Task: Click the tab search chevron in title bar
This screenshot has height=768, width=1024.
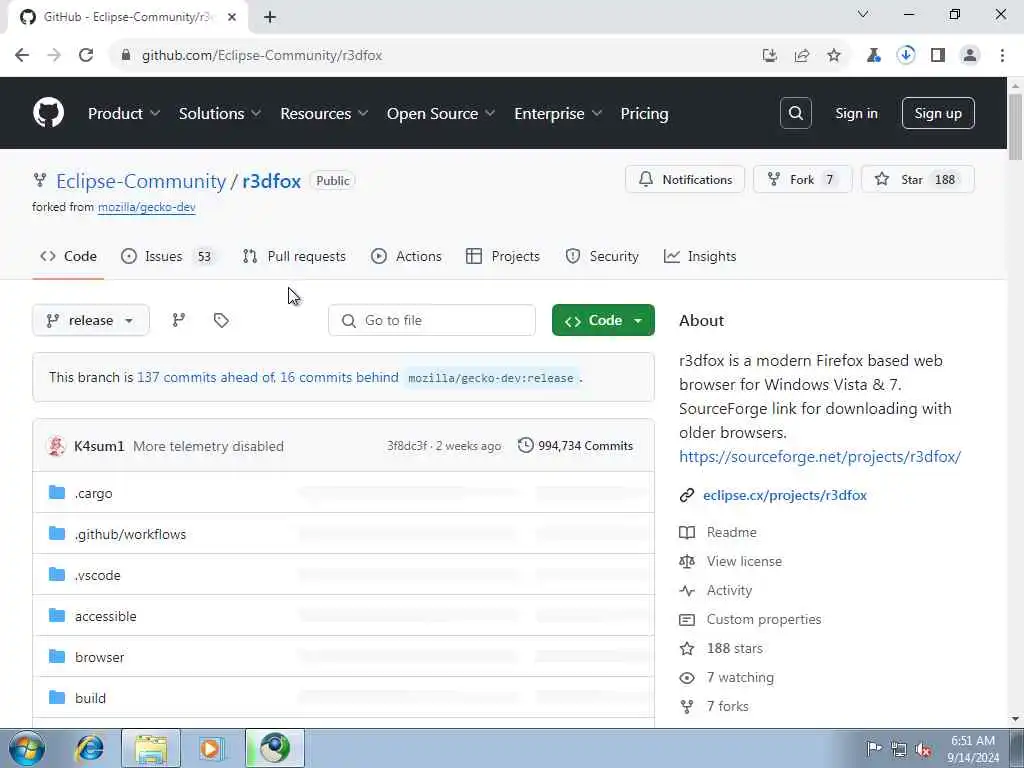Action: pyautogui.click(x=863, y=14)
